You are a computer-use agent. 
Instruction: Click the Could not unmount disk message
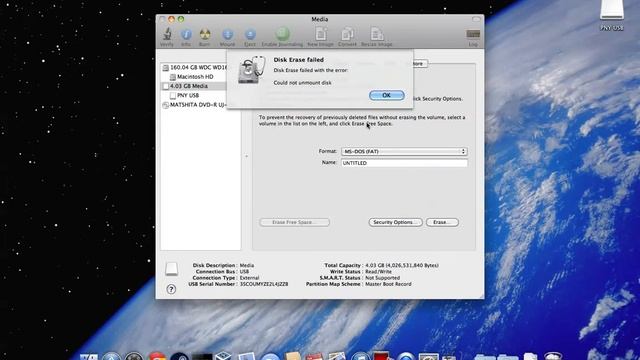click(302, 83)
